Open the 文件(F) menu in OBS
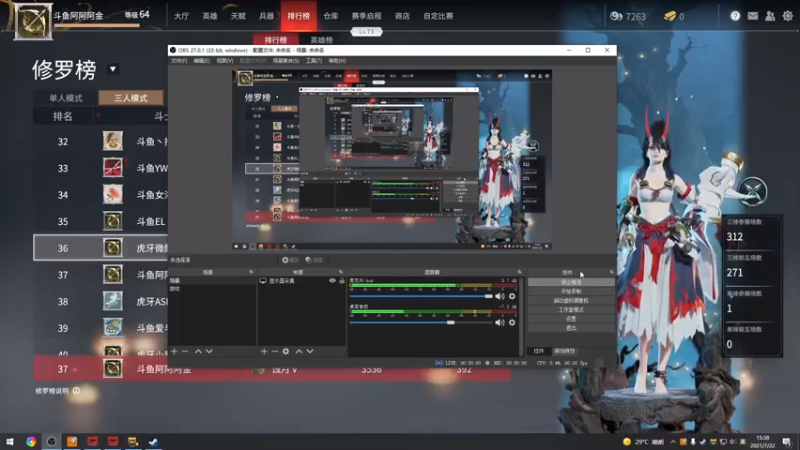 179,61
